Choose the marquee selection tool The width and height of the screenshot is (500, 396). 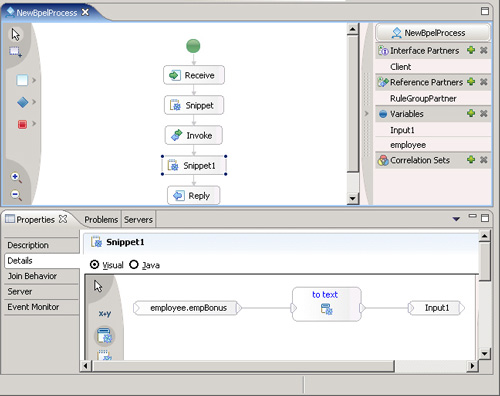15,52
